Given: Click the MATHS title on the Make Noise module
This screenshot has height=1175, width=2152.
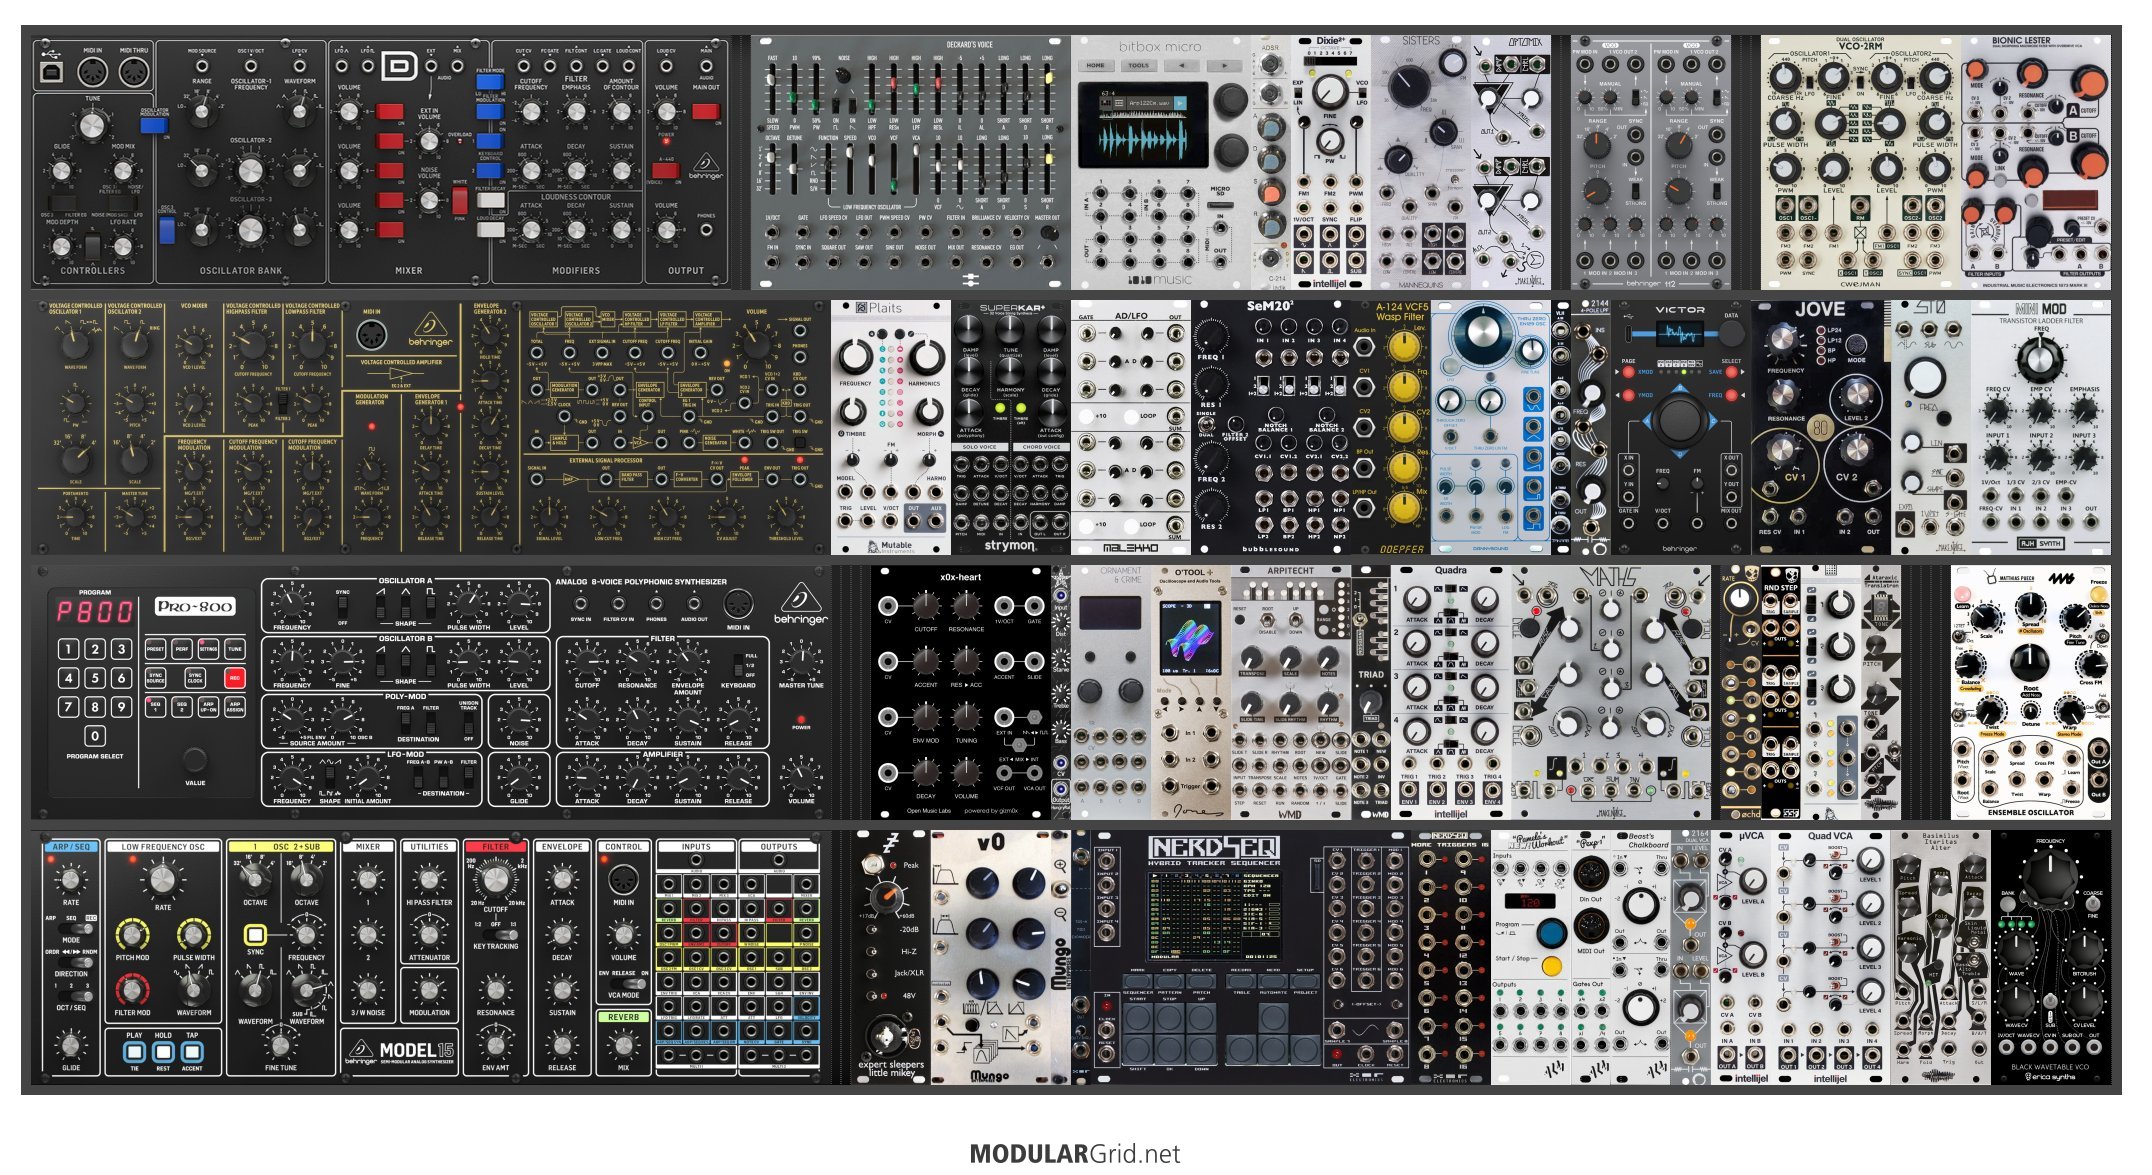Looking at the screenshot, I should pyautogui.click(x=1610, y=577).
